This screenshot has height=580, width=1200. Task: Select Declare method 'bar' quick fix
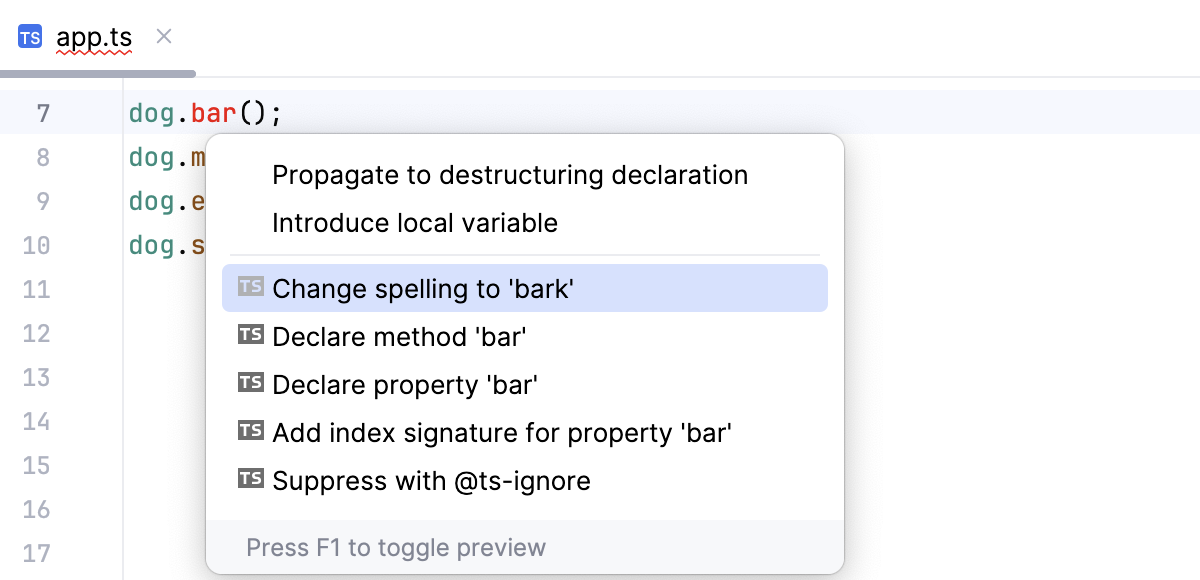[399, 337]
